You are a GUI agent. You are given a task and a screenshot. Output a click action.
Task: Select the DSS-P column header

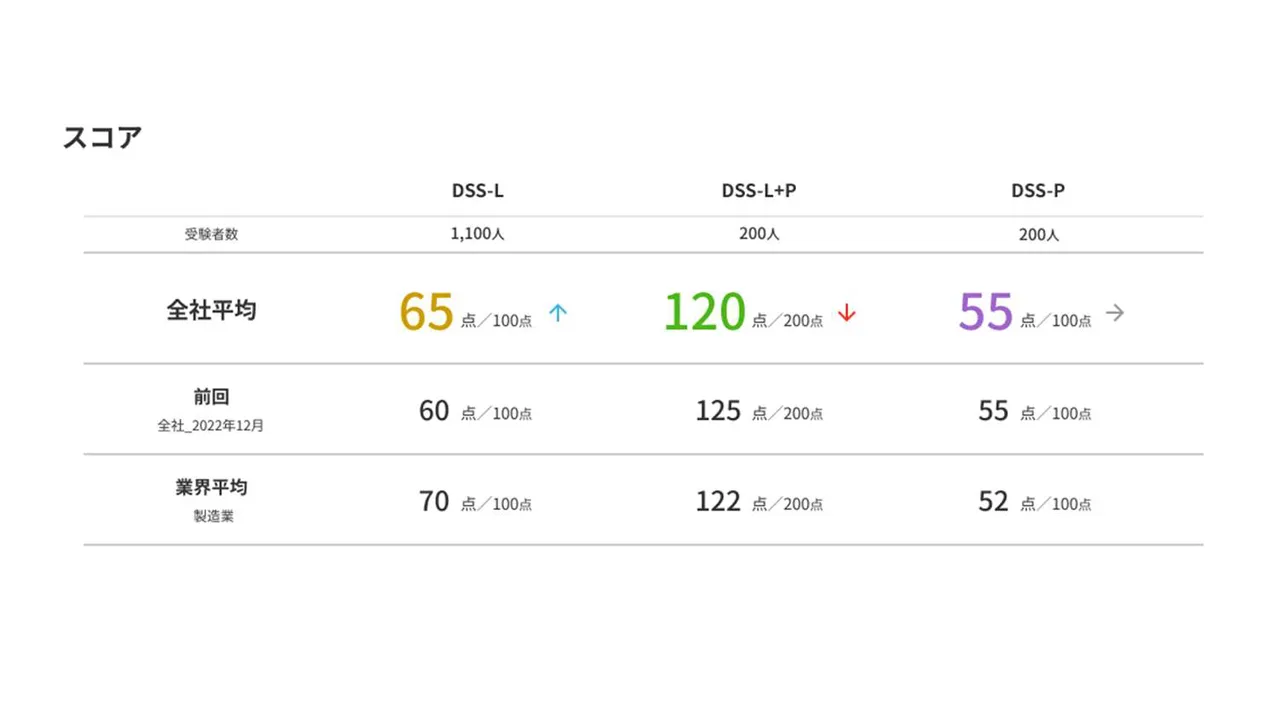point(1038,190)
